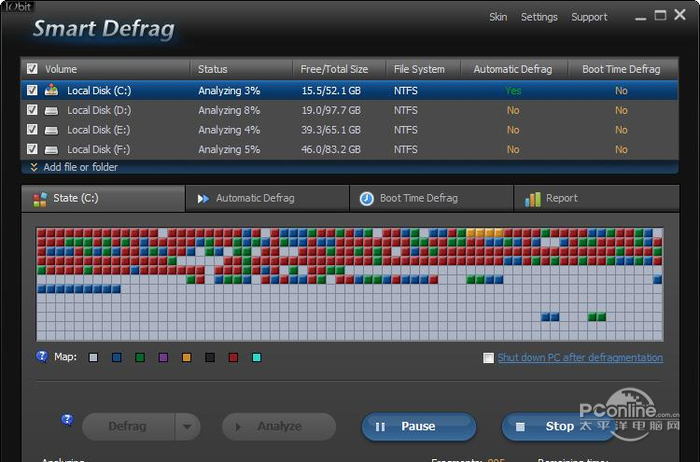Click the greyed Analyze button
Screen dimensions: 700x462
pyautogui.click(x=279, y=427)
